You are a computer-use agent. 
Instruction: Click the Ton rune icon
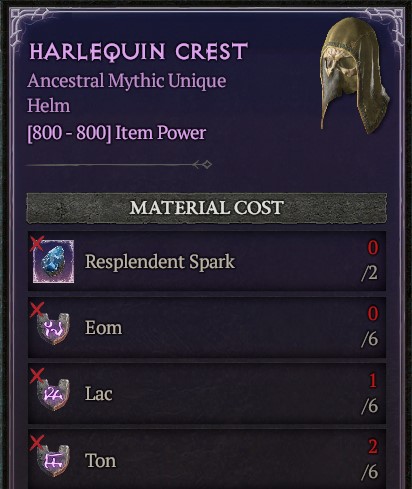(53, 461)
